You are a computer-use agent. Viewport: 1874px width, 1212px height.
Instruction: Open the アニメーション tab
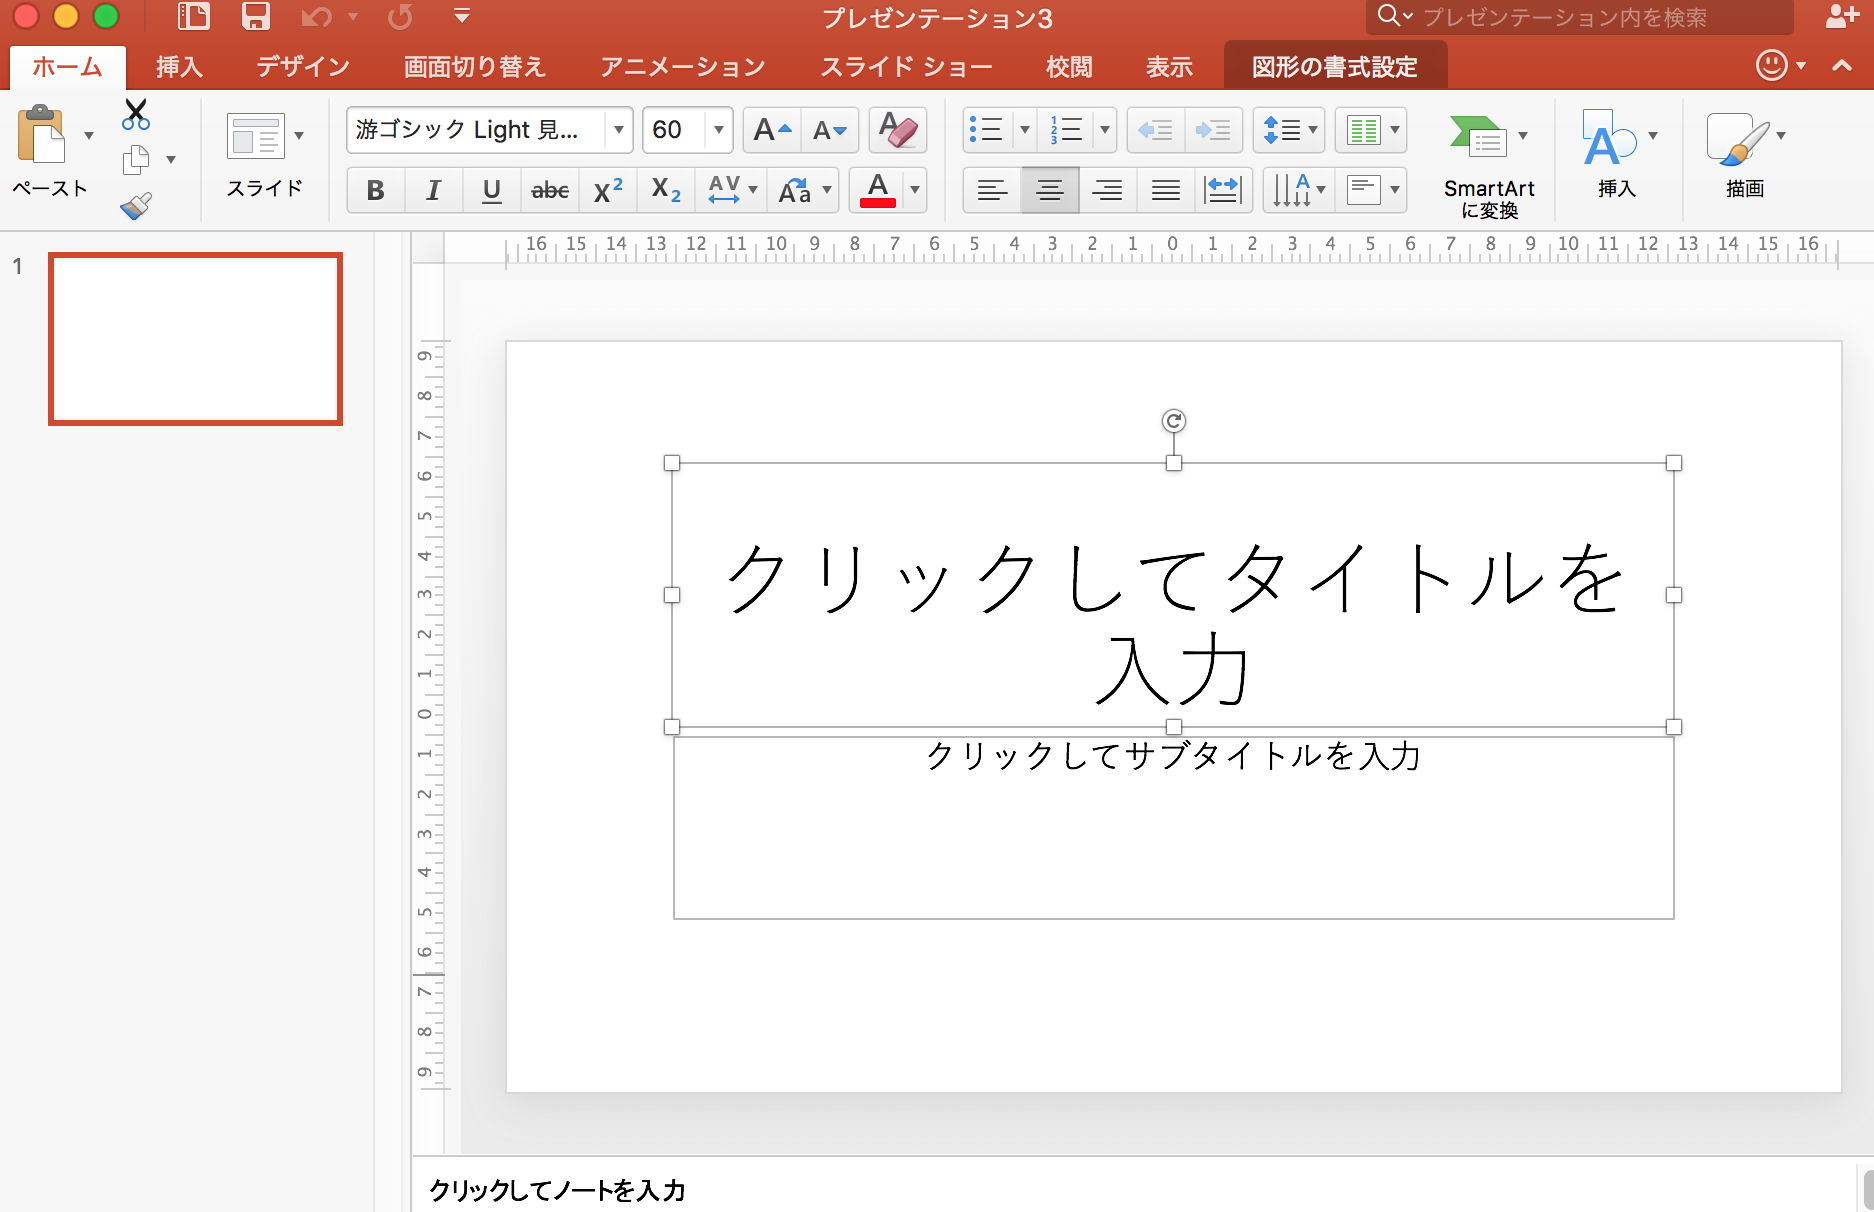click(x=683, y=67)
